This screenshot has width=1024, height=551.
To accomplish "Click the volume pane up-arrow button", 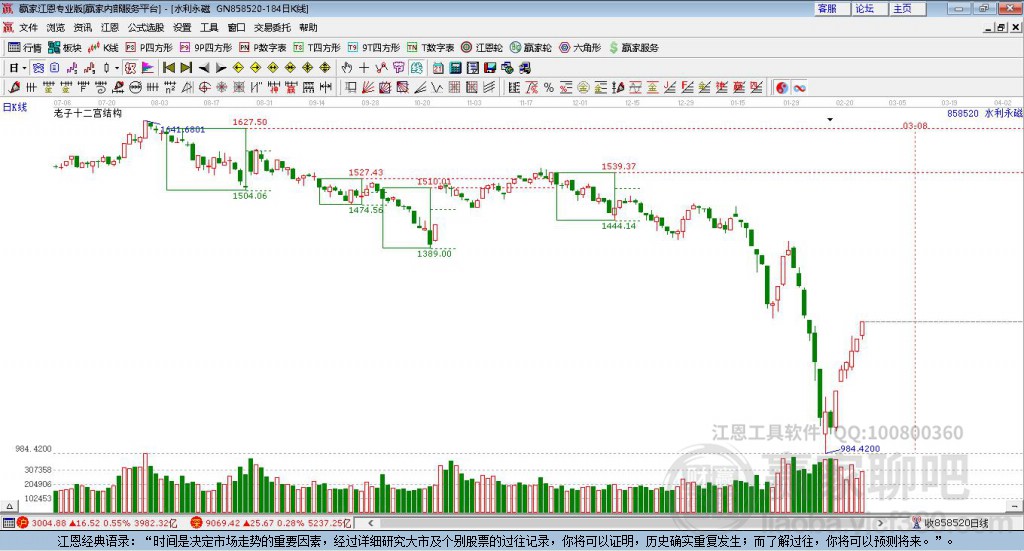I will point(9,506).
